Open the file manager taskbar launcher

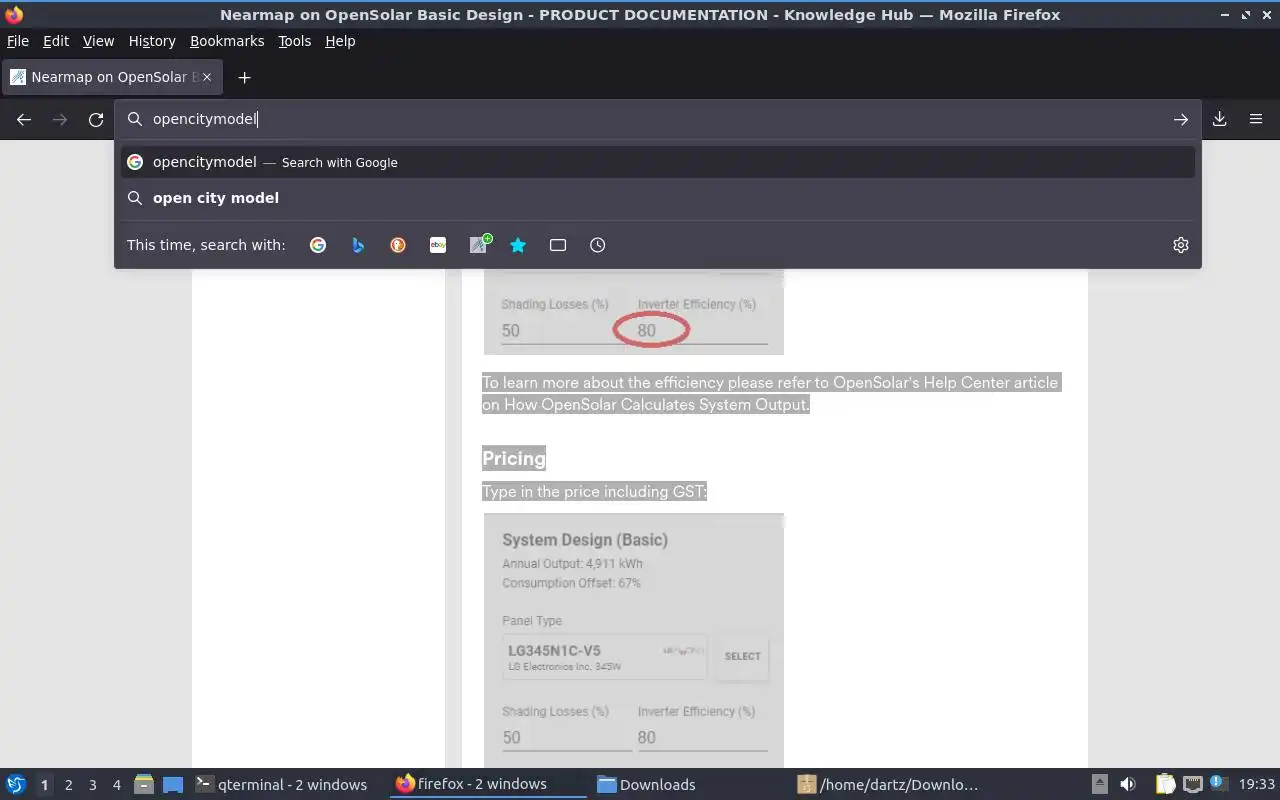pyautogui.click(x=144, y=784)
